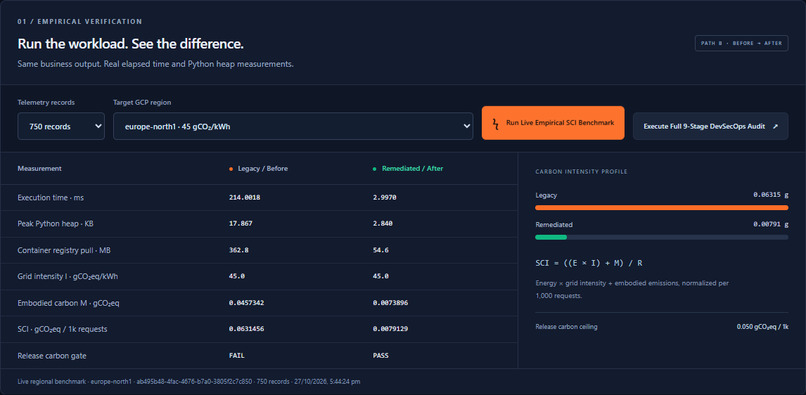
Task: Click the orange dot beside Legacy / Before
Action: (231, 169)
